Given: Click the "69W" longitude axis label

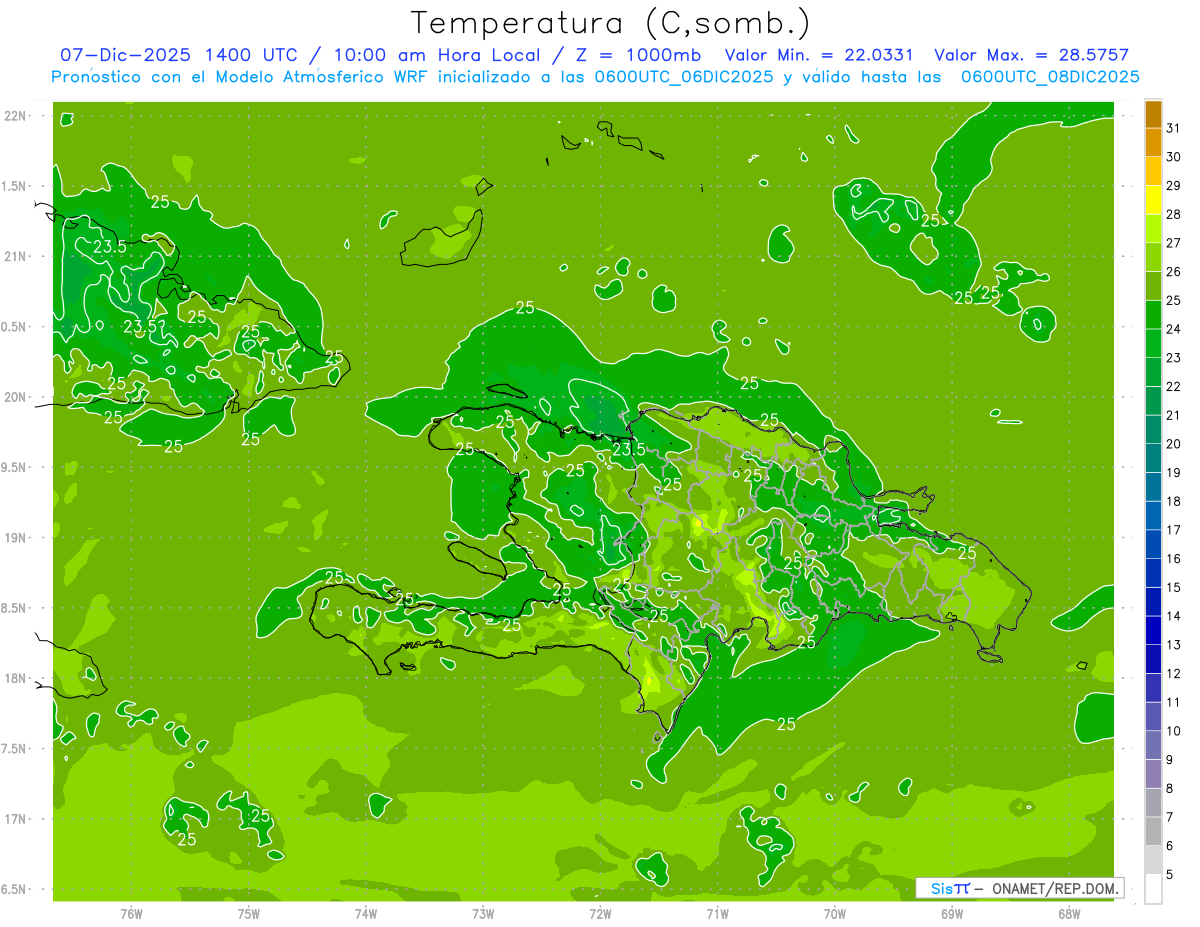Looking at the screenshot, I should pyautogui.click(x=952, y=913).
